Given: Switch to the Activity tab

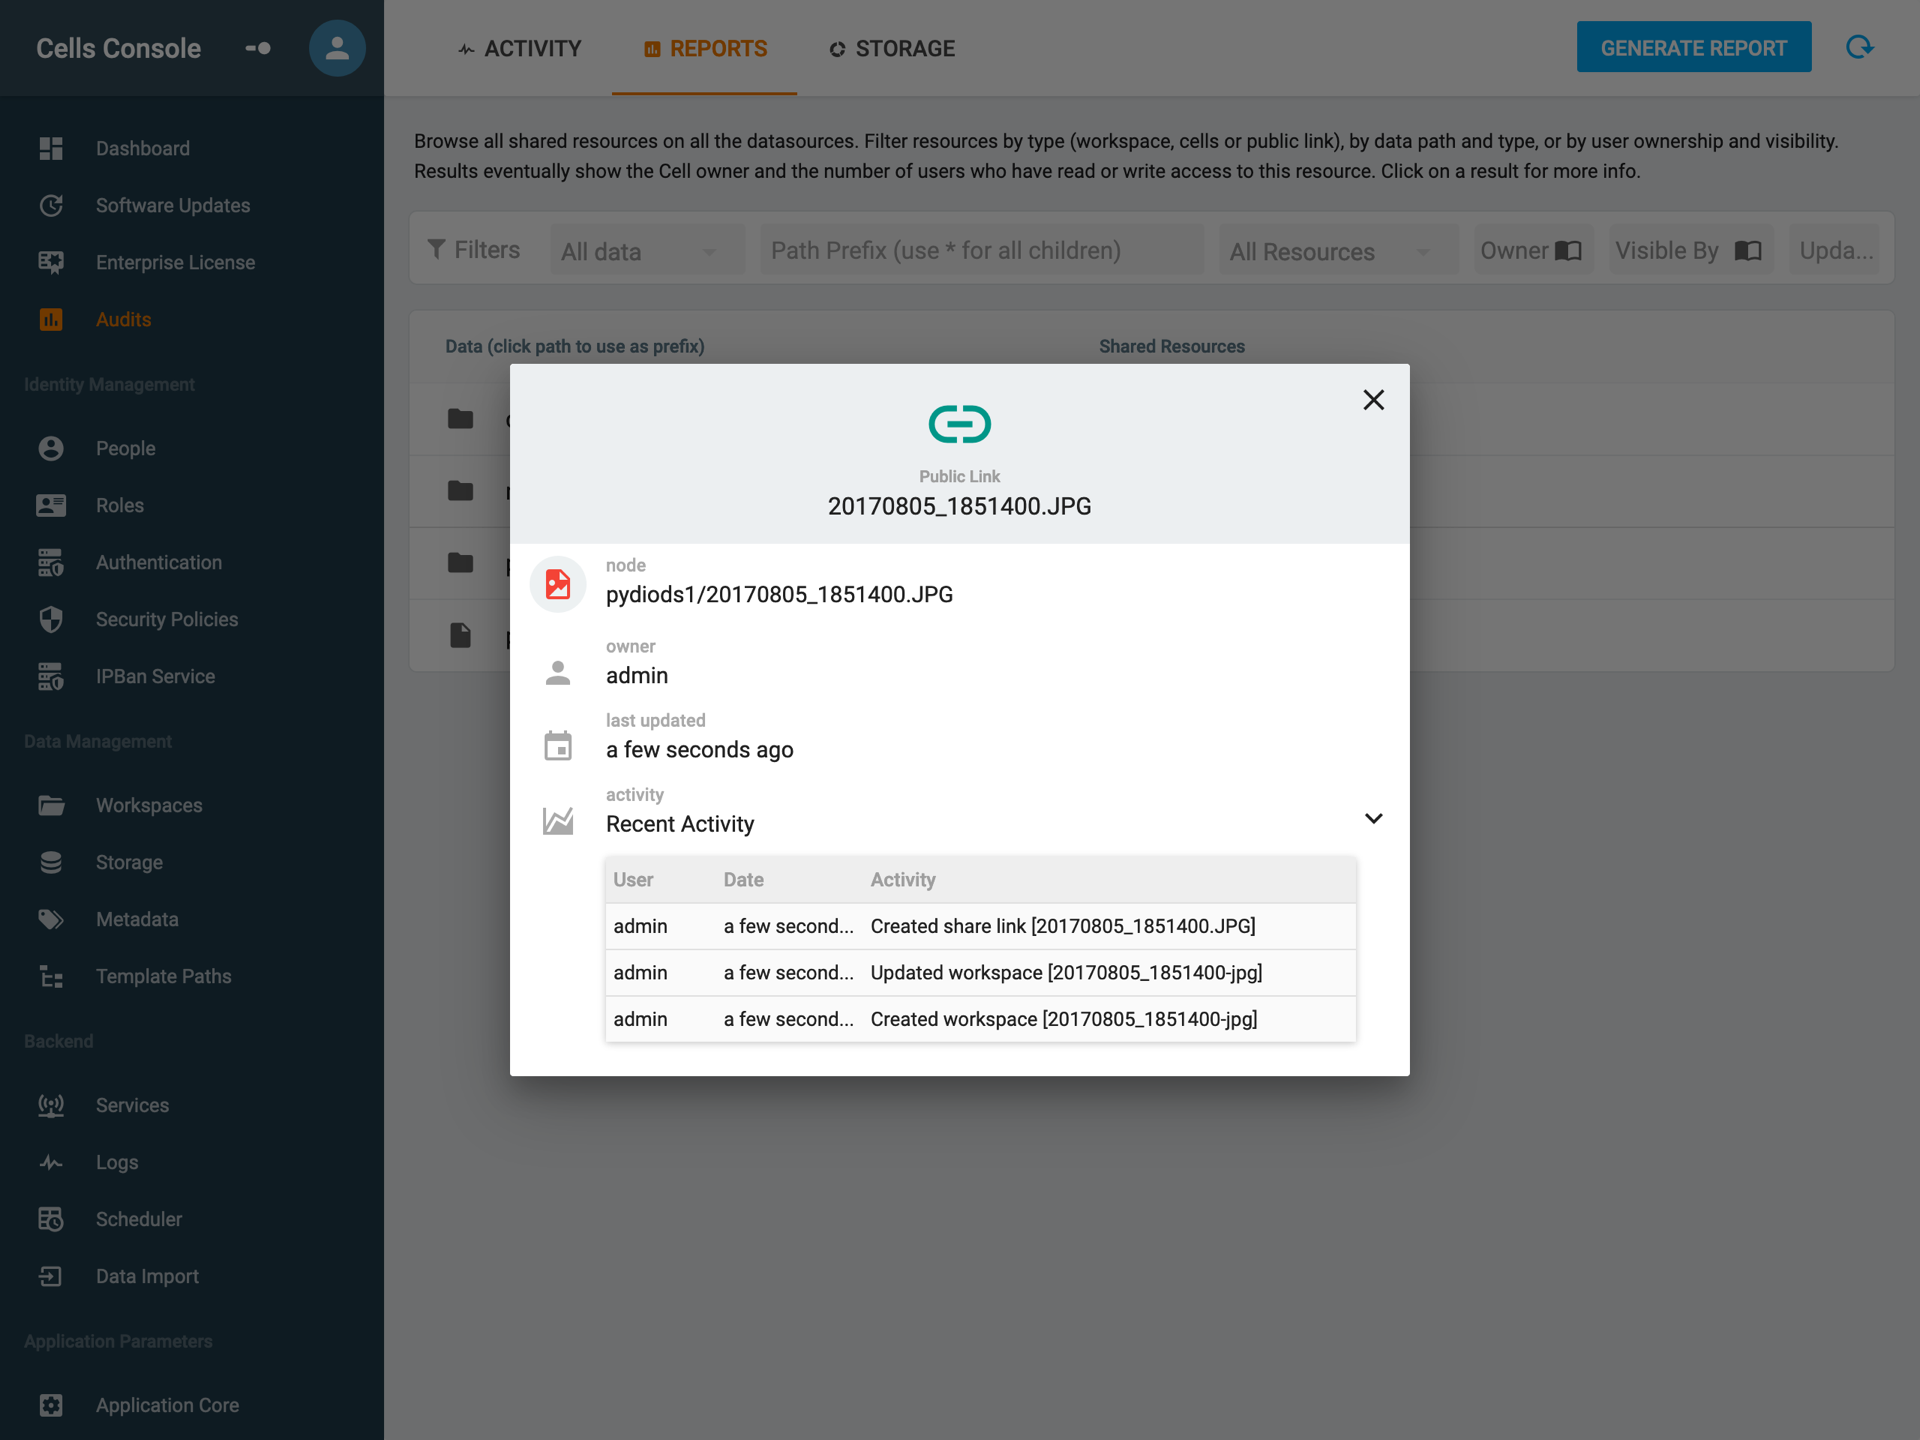Looking at the screenshot, I should click(519, 48).
